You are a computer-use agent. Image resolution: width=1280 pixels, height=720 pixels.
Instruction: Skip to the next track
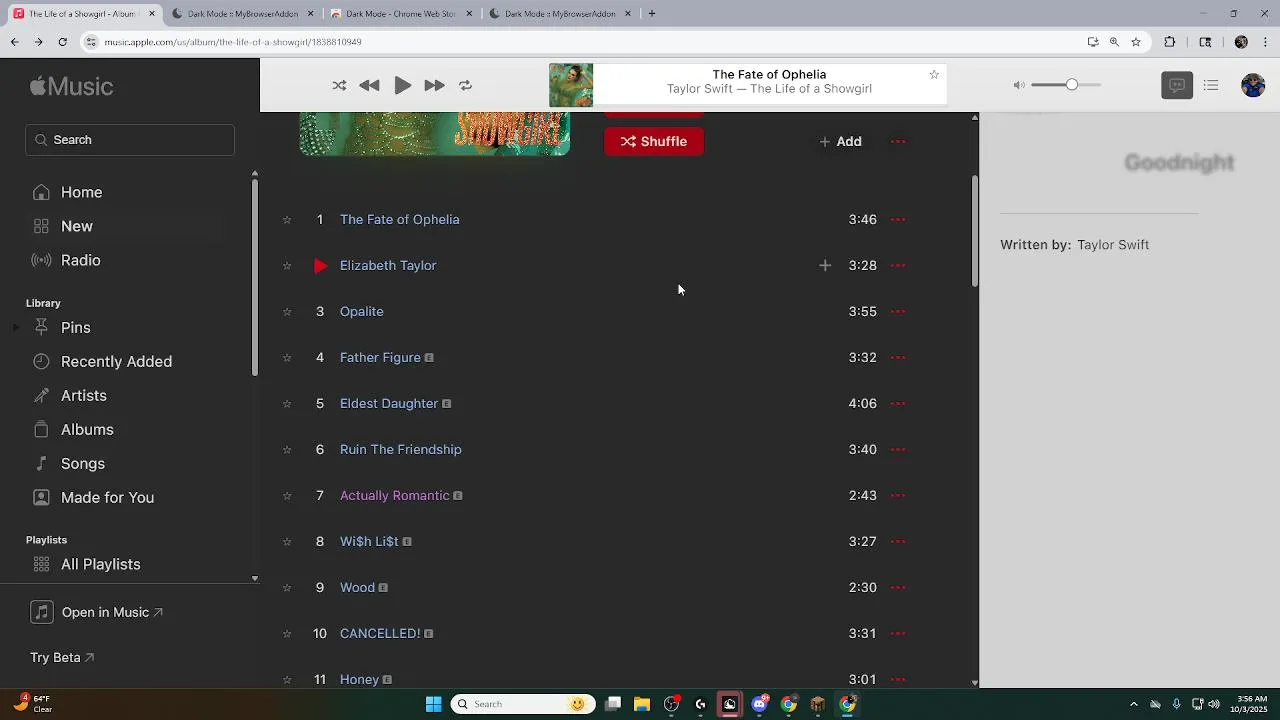pyautogui.click(x=434, y=86)
